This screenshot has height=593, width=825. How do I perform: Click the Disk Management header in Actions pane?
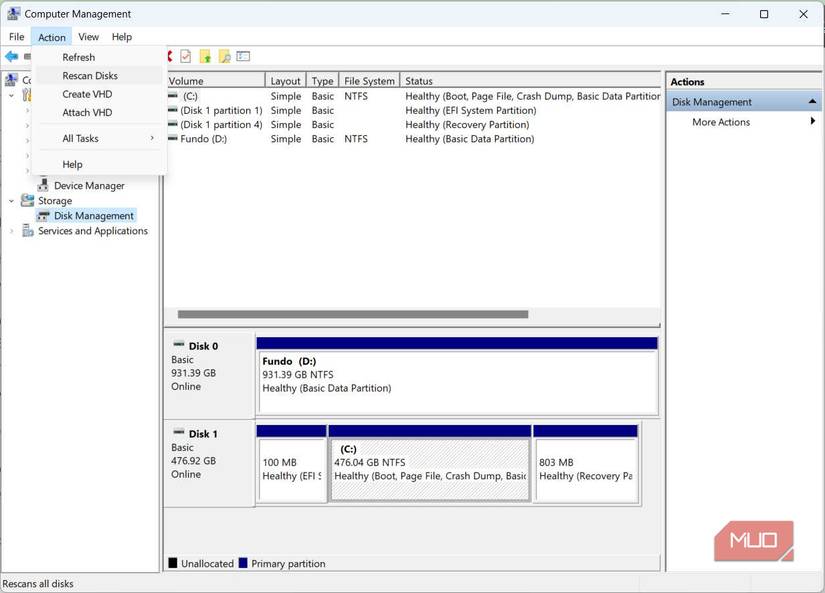(x=743, y=102)
